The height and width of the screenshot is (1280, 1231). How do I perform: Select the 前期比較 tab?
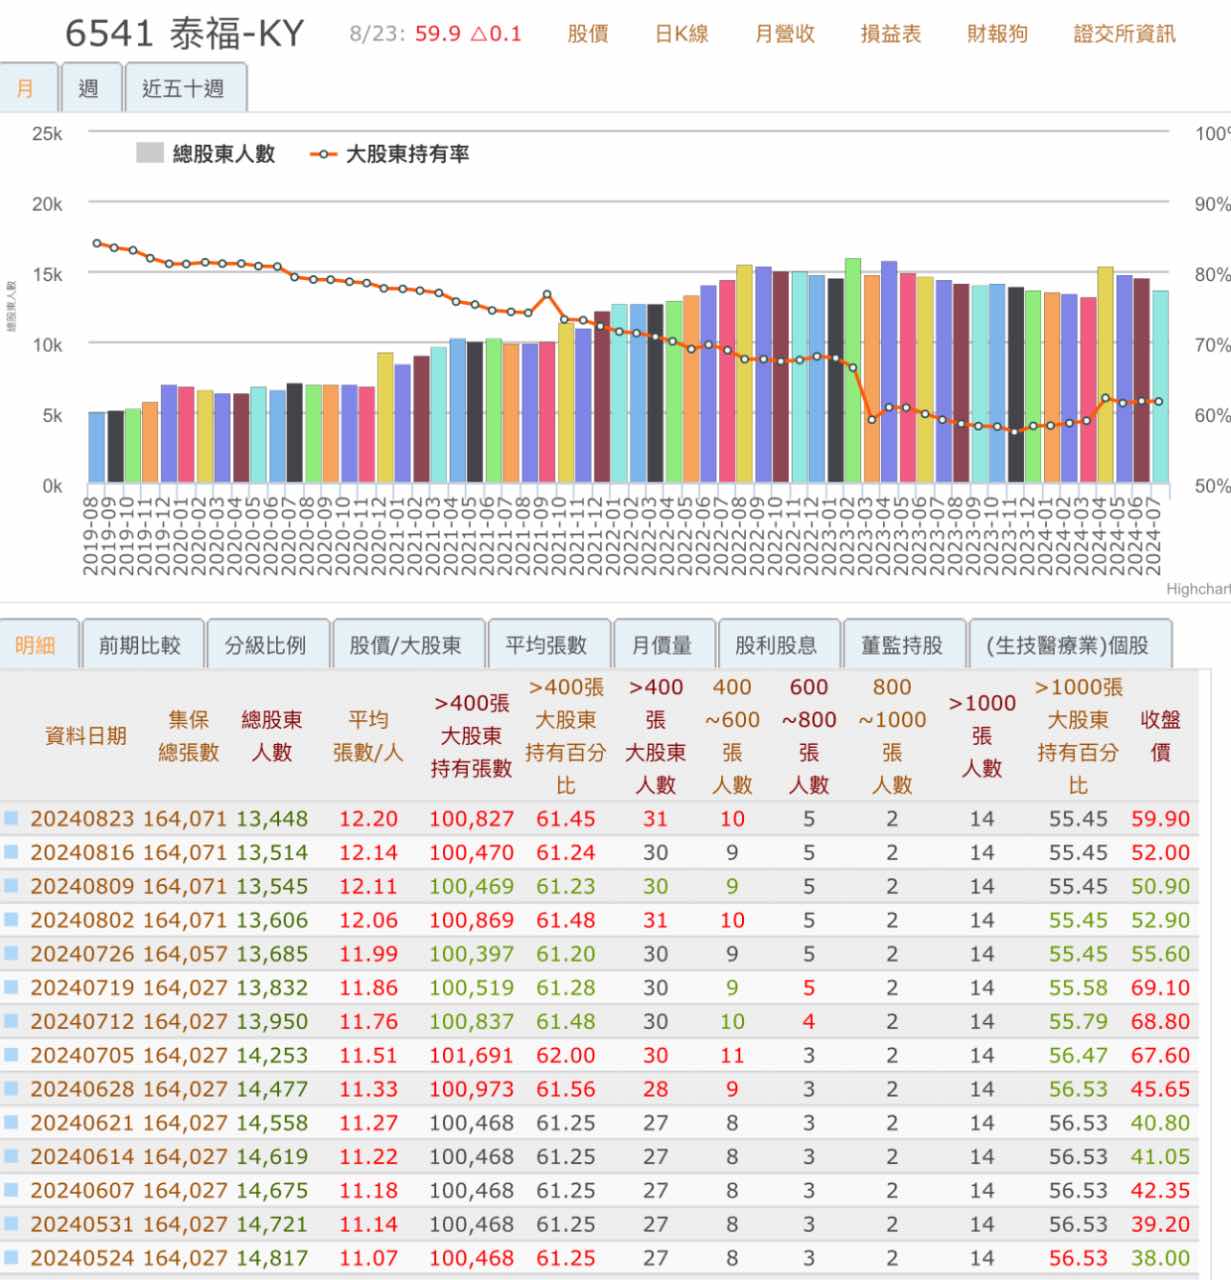pyautogui.click(x=141, y=644)
